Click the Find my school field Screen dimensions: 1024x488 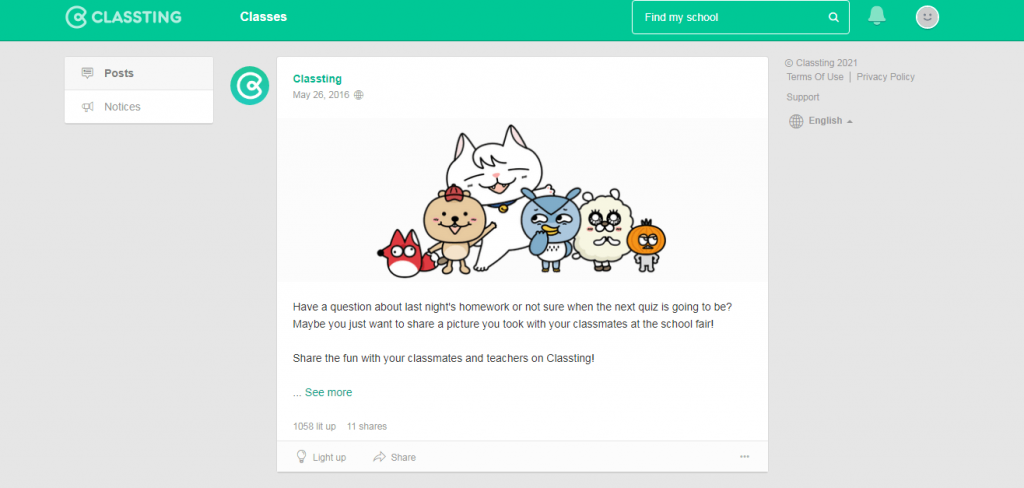coord(741,17)
